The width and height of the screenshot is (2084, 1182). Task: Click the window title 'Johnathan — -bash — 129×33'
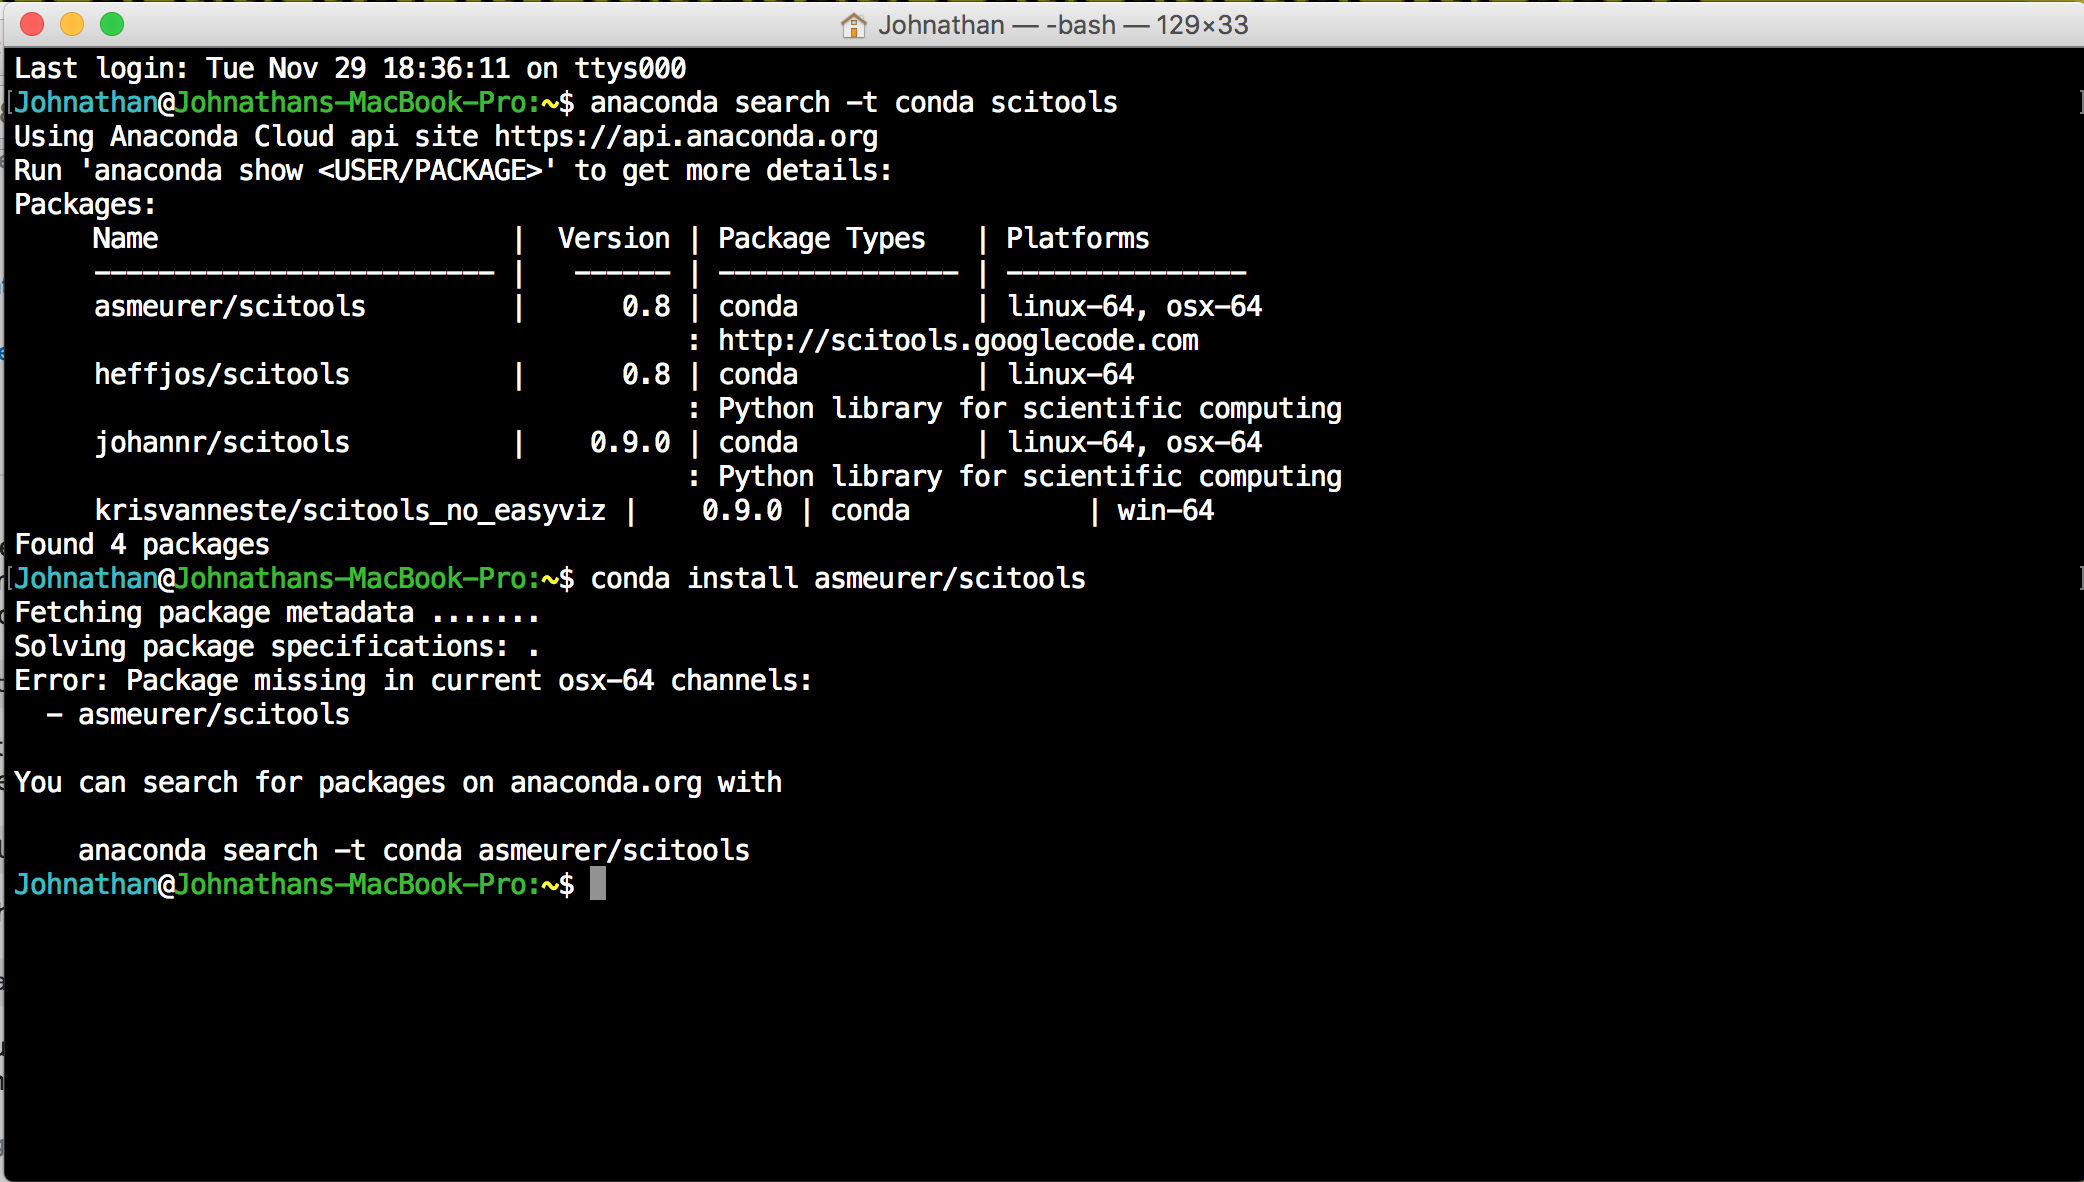(x=1062, y=25)
